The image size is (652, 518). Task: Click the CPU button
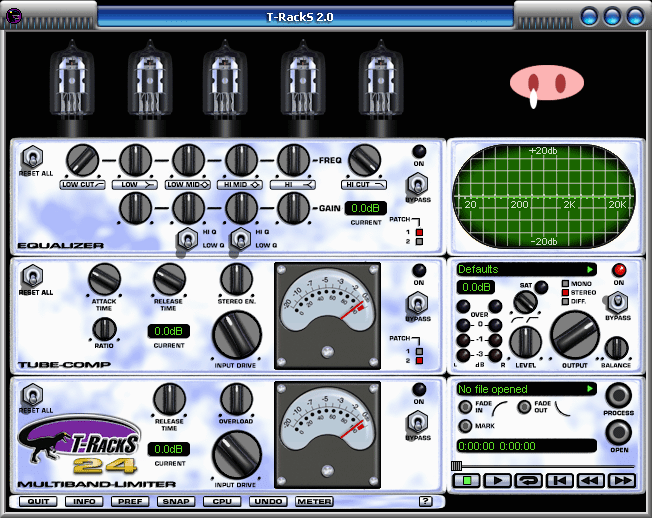pos(222,501)
